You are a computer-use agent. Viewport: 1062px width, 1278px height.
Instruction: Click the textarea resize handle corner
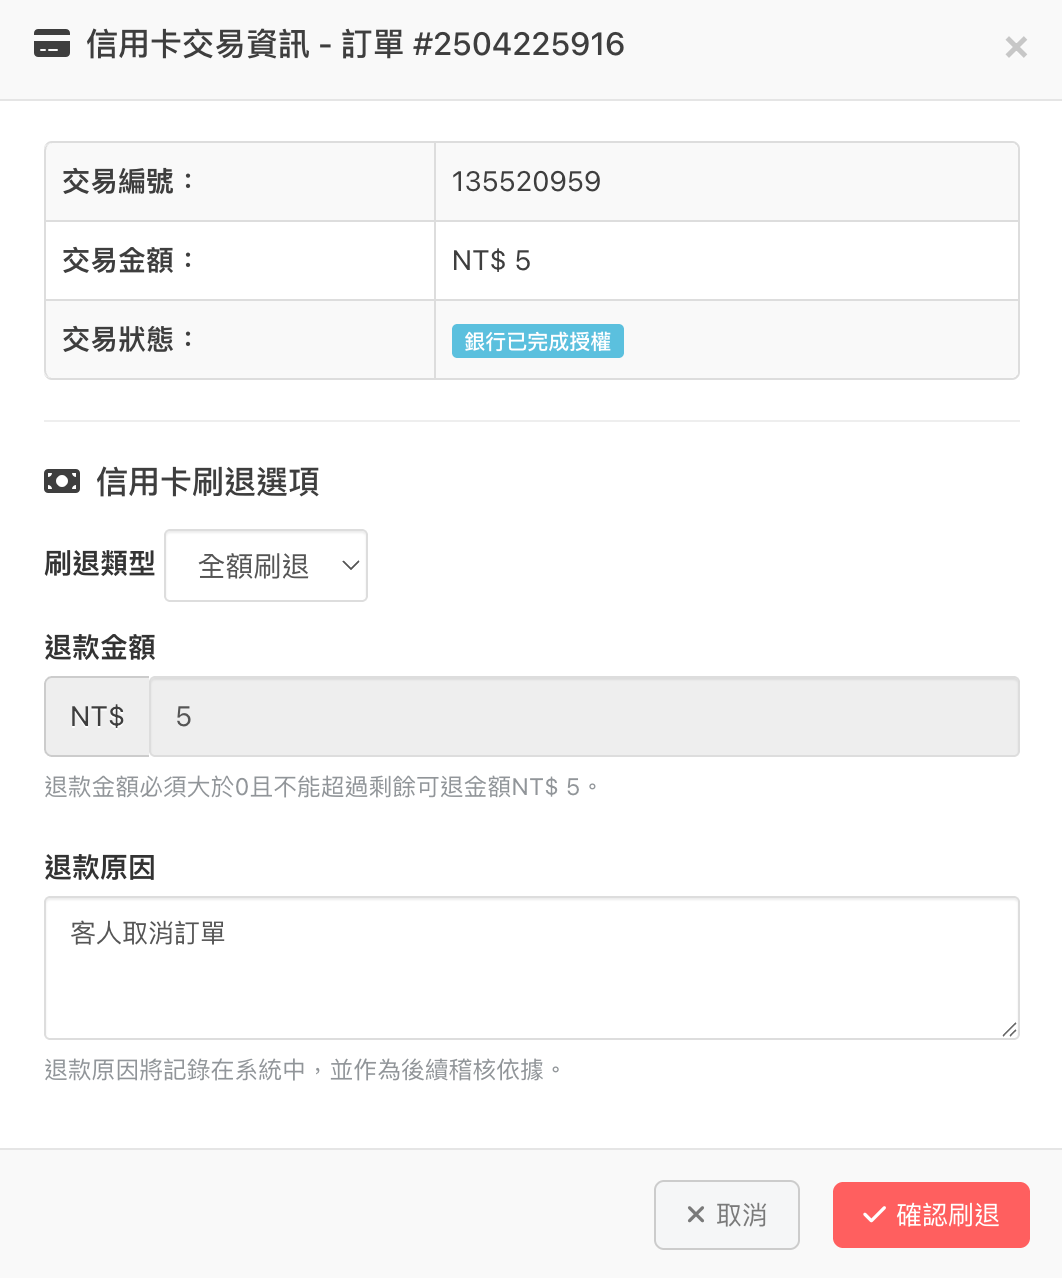point(1009,1029)
